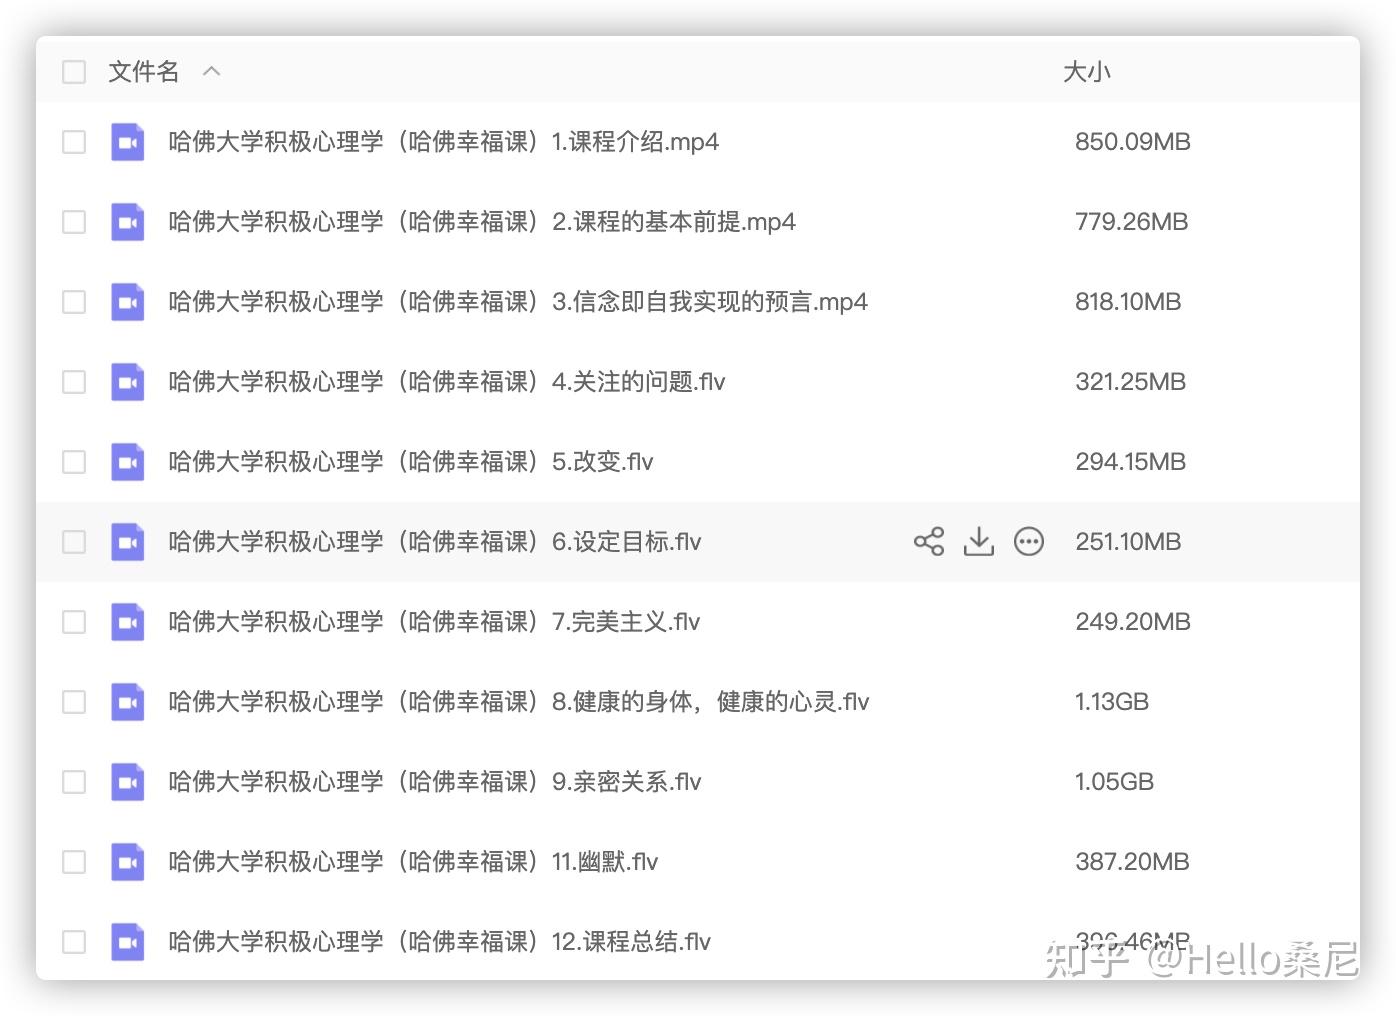Open the file 7.完美主义.flv

click(434, 622)
